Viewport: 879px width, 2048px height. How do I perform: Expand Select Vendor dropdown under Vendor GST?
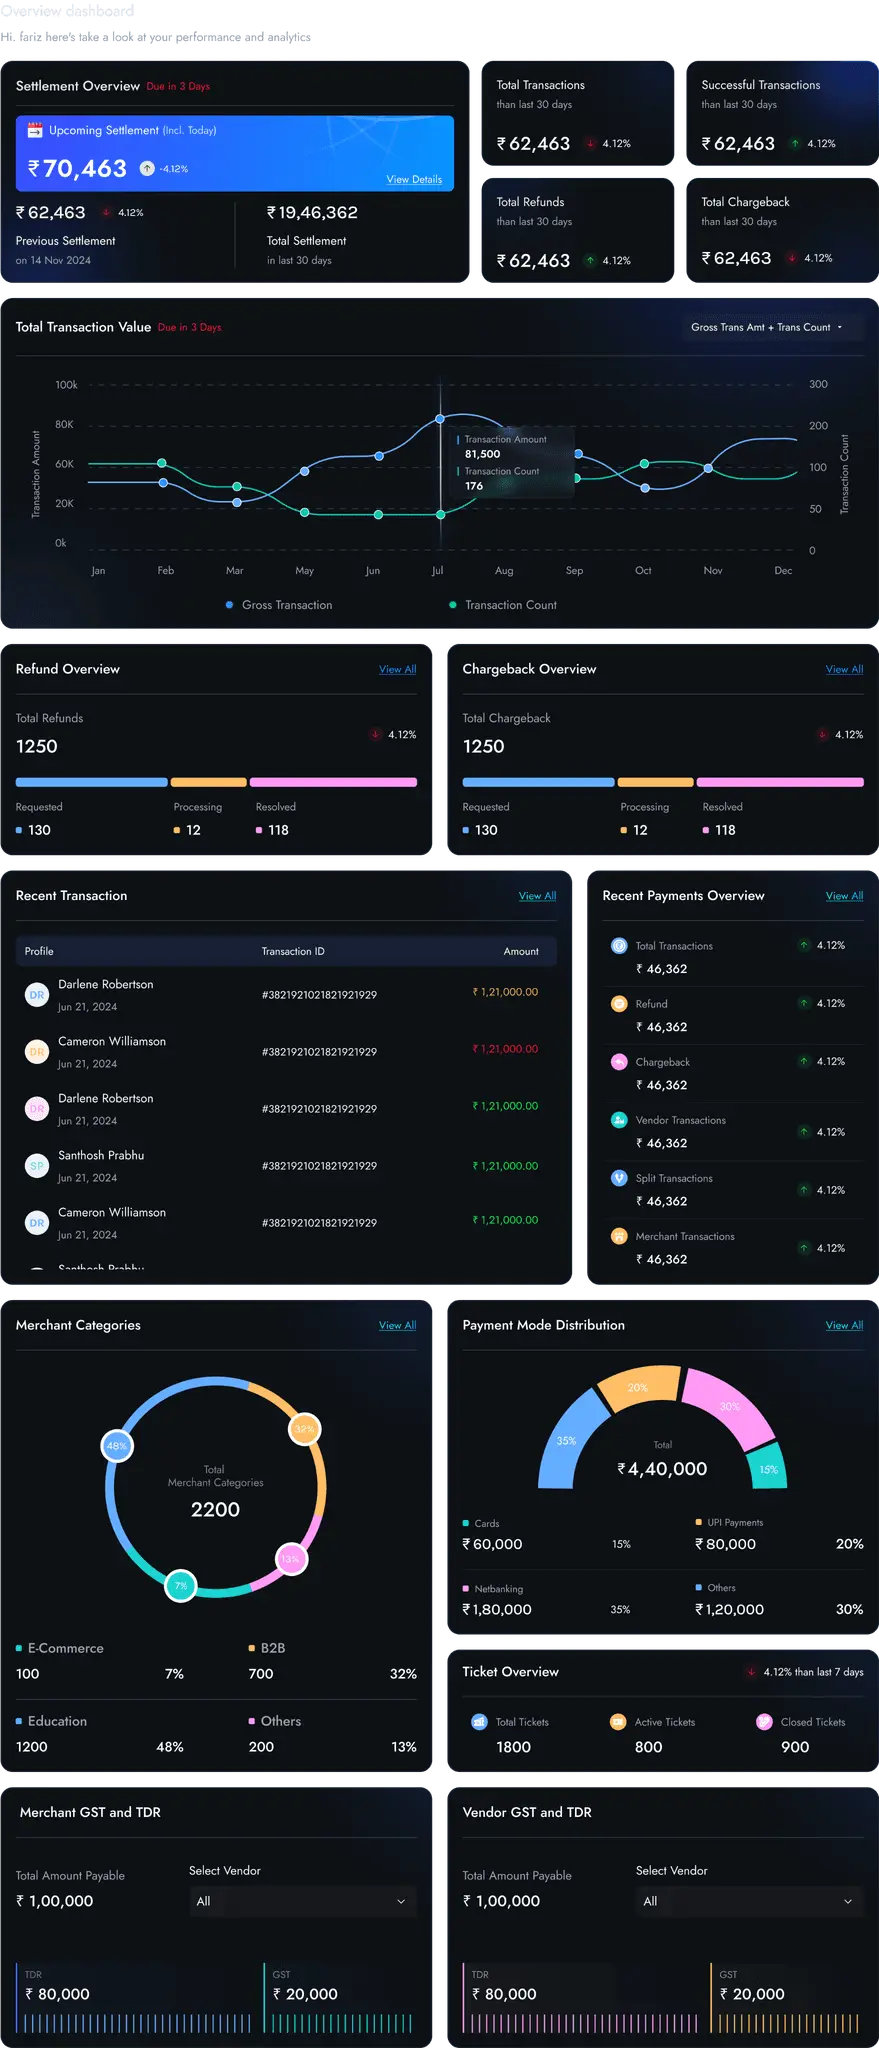pyautogui.click(x=748, y=1901)
